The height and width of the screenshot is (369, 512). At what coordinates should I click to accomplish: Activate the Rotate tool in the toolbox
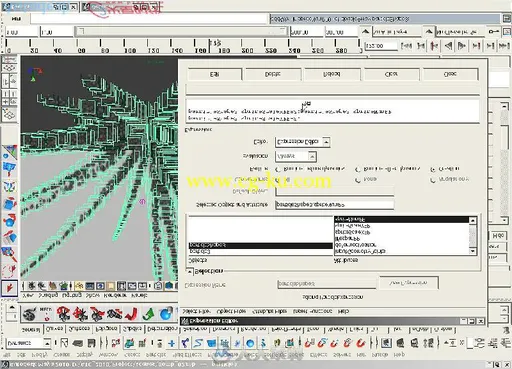click(9, 220)
